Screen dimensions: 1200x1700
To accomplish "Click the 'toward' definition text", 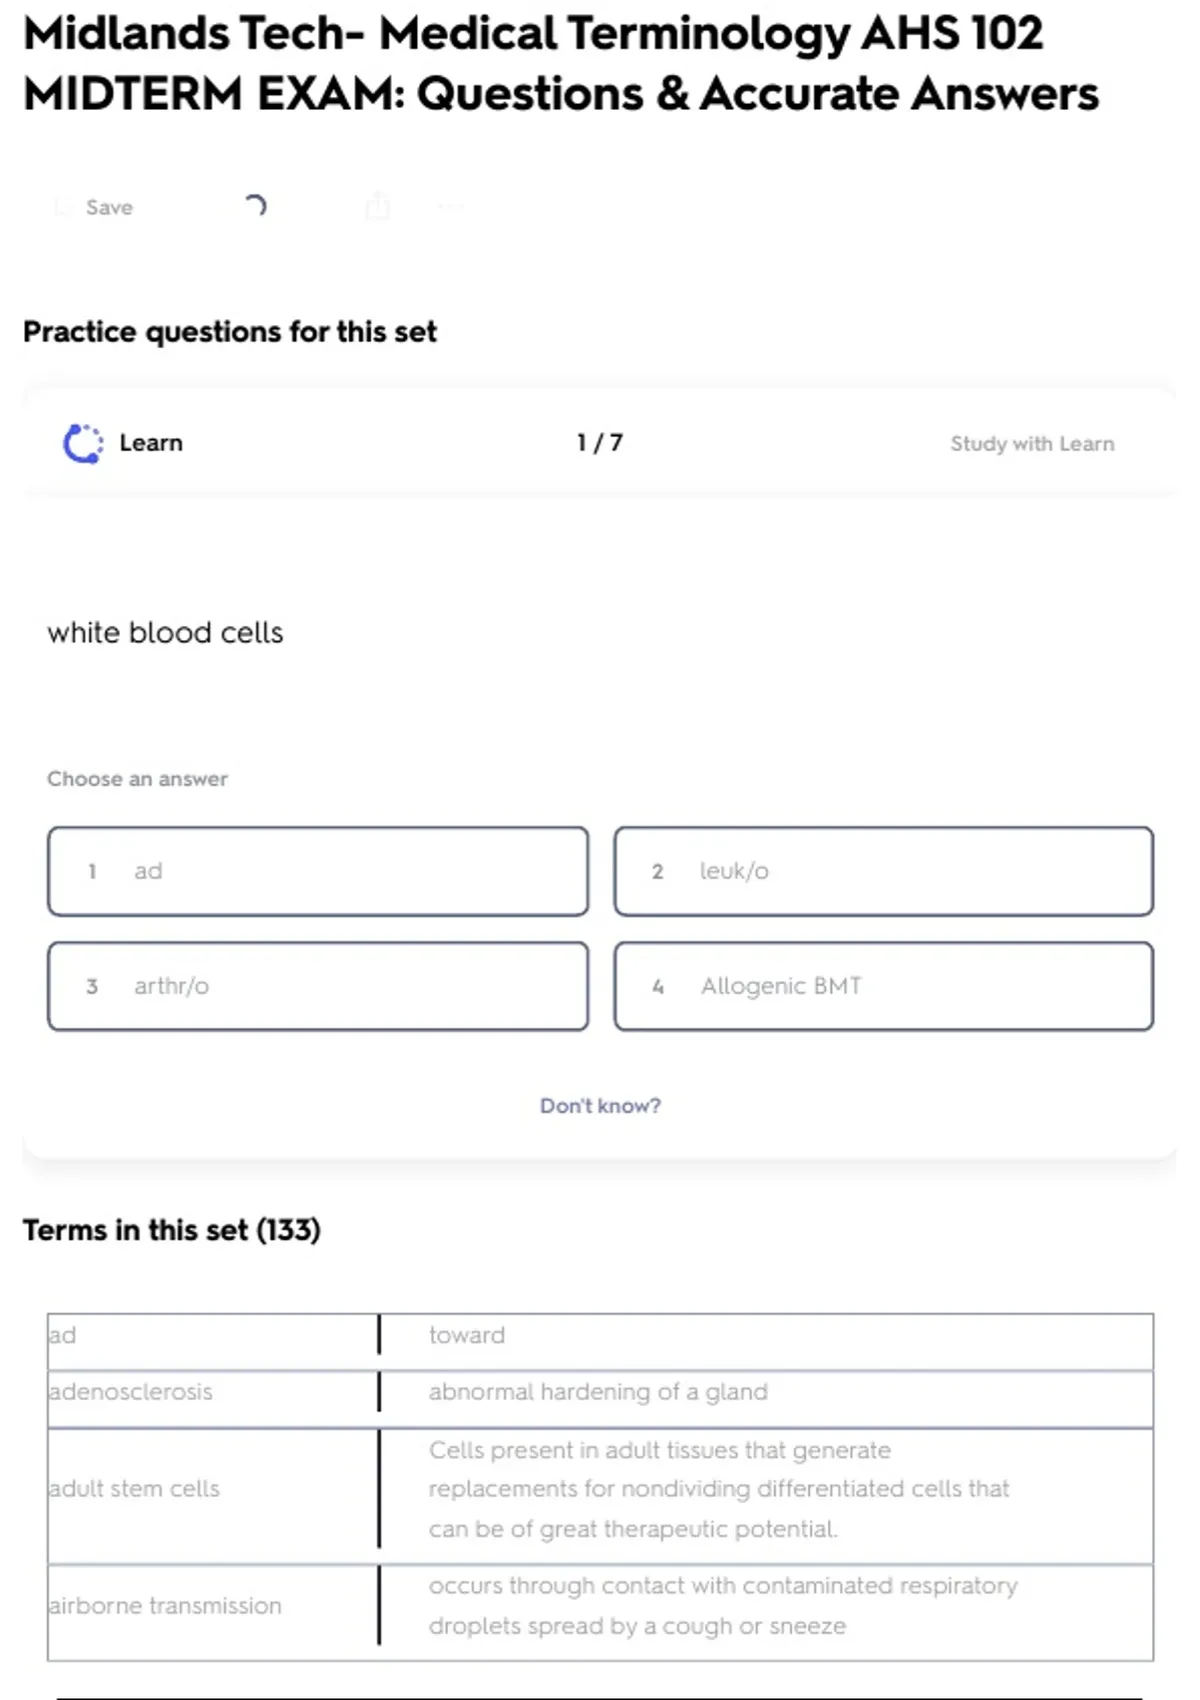I will [x=467, y=1335].
